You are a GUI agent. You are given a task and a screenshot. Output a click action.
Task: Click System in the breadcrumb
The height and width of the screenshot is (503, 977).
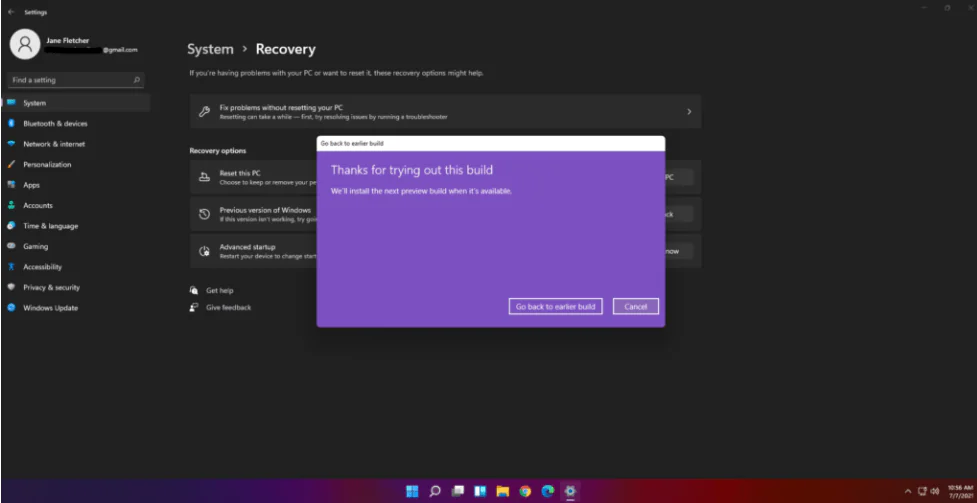tap(210, 49)
